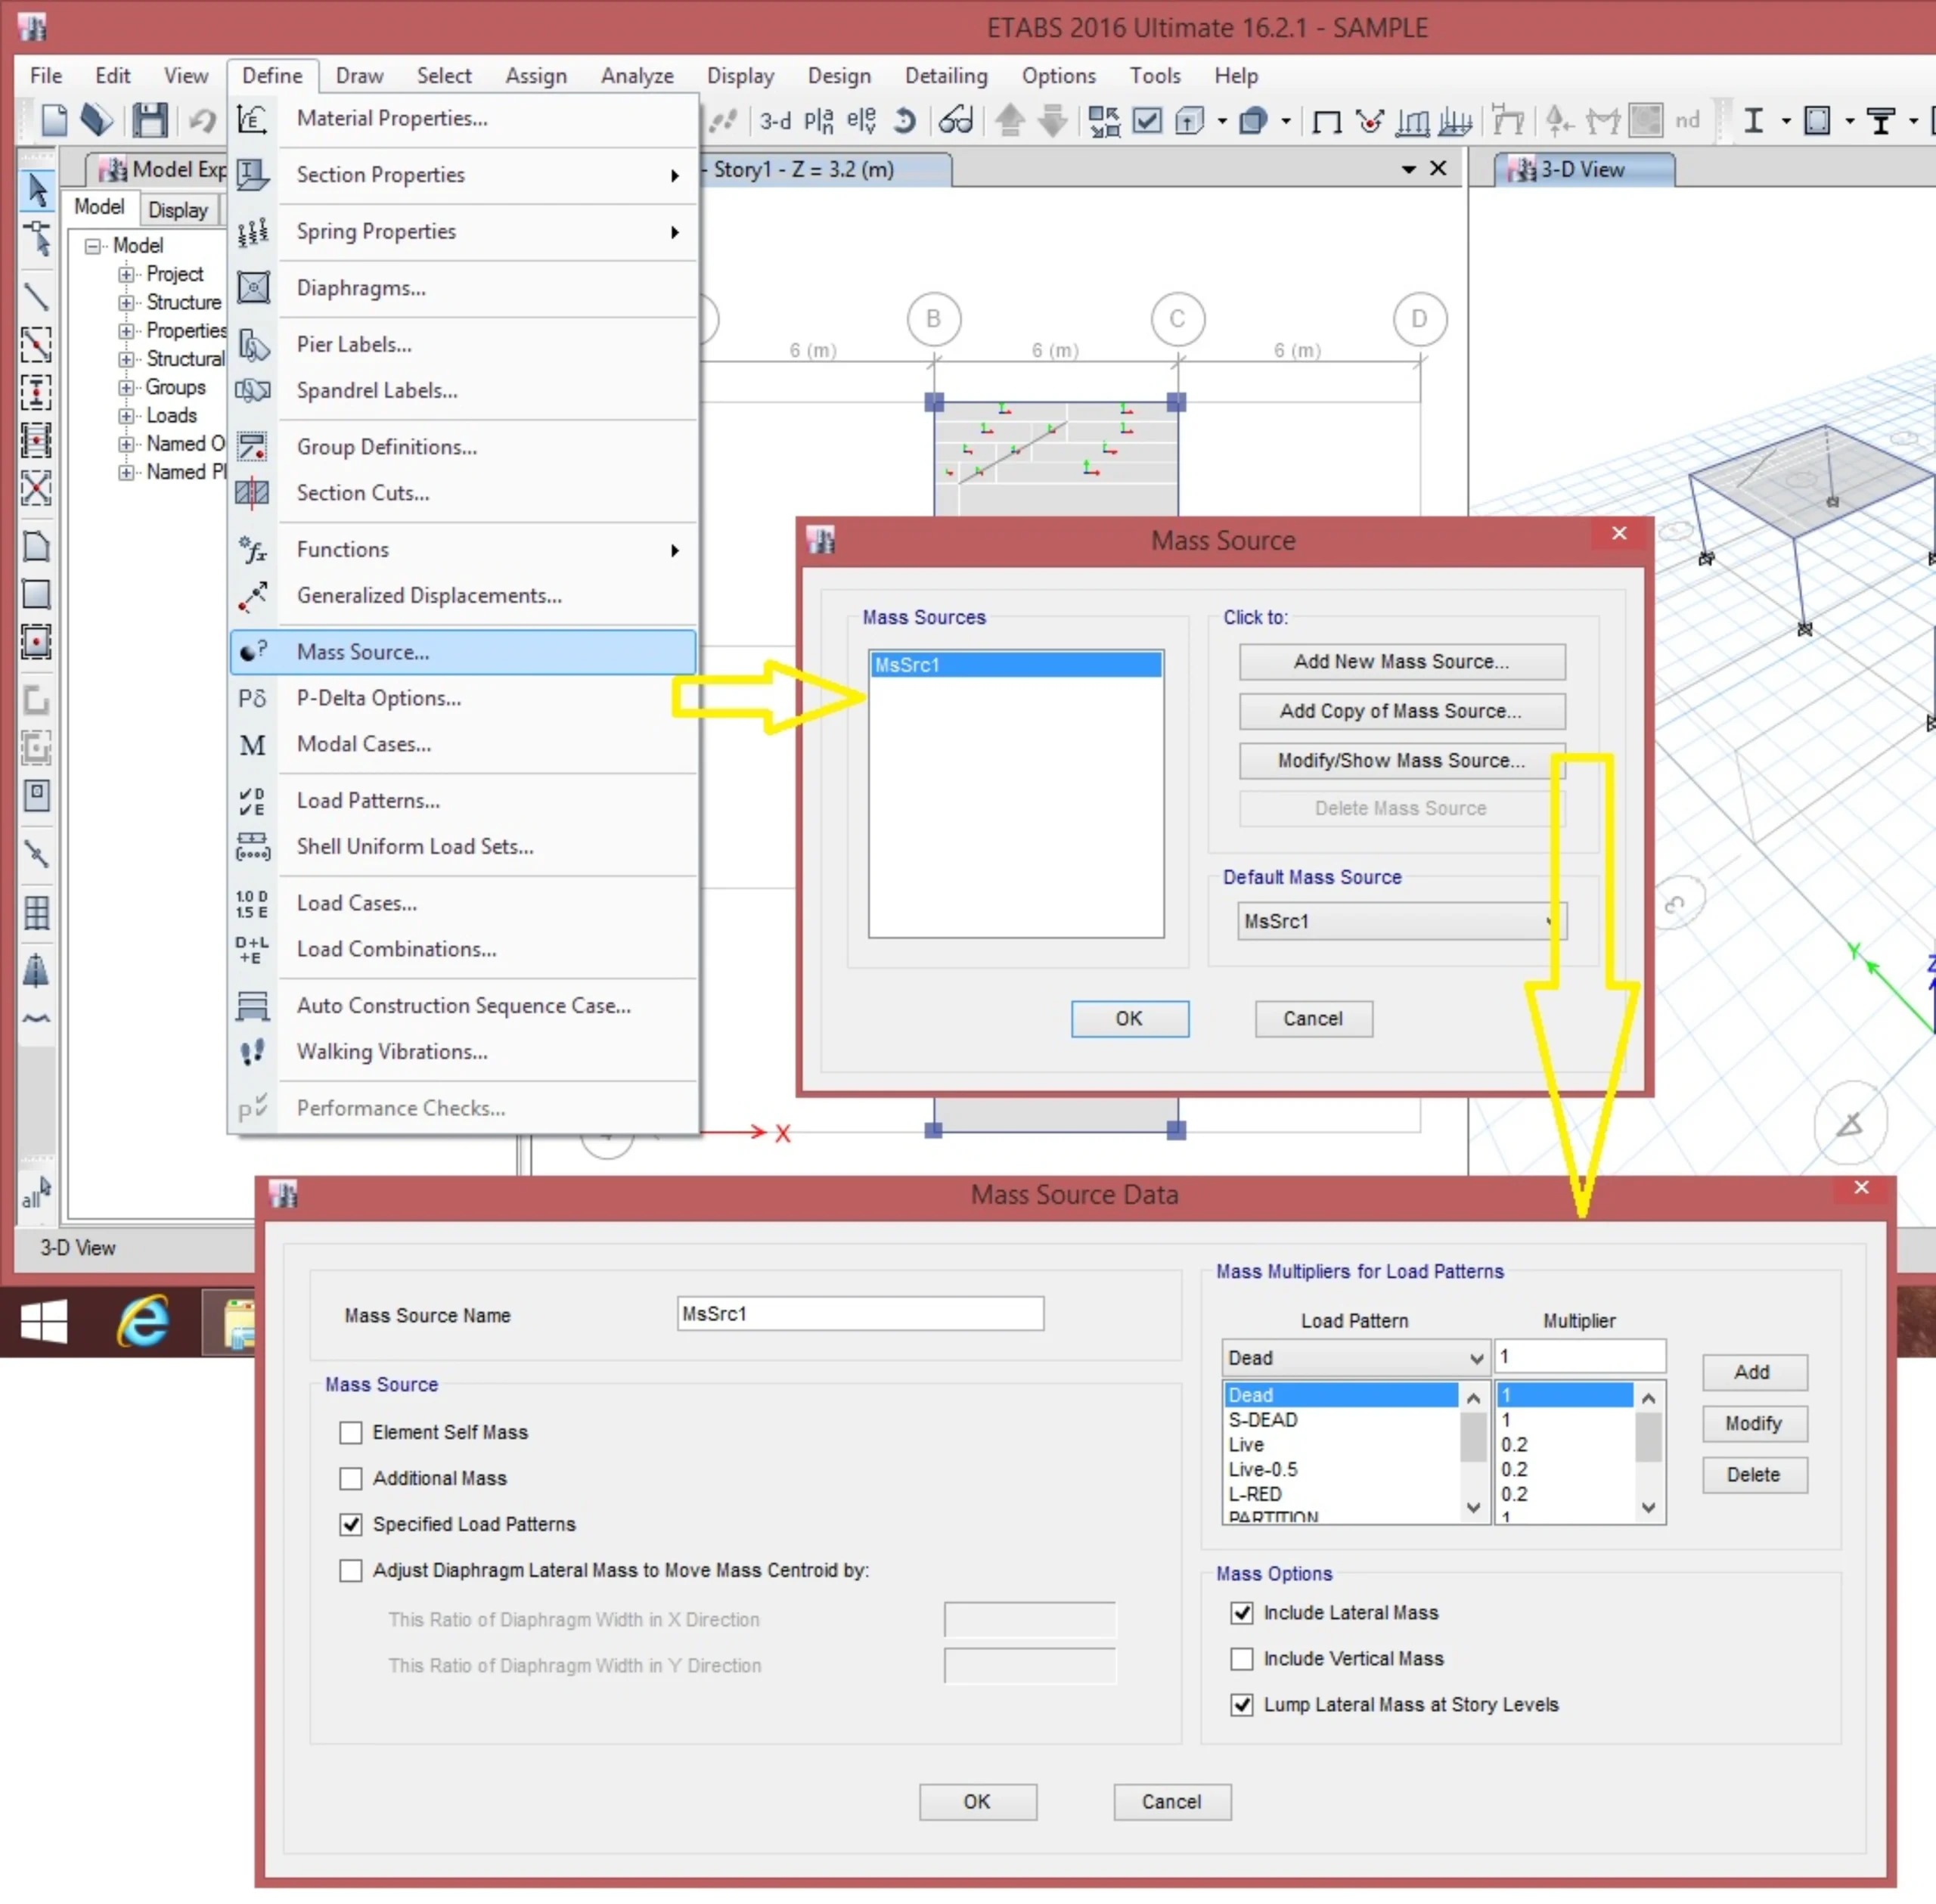The image size is (1936, 1904).
Task: Click the Material Properties icon in Define menu
Action: (x=252, y=119)
